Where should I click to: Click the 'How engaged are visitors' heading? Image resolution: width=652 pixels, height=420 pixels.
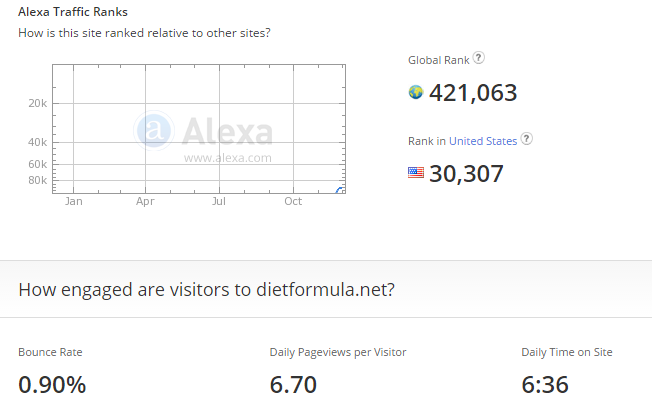(206, 290)
